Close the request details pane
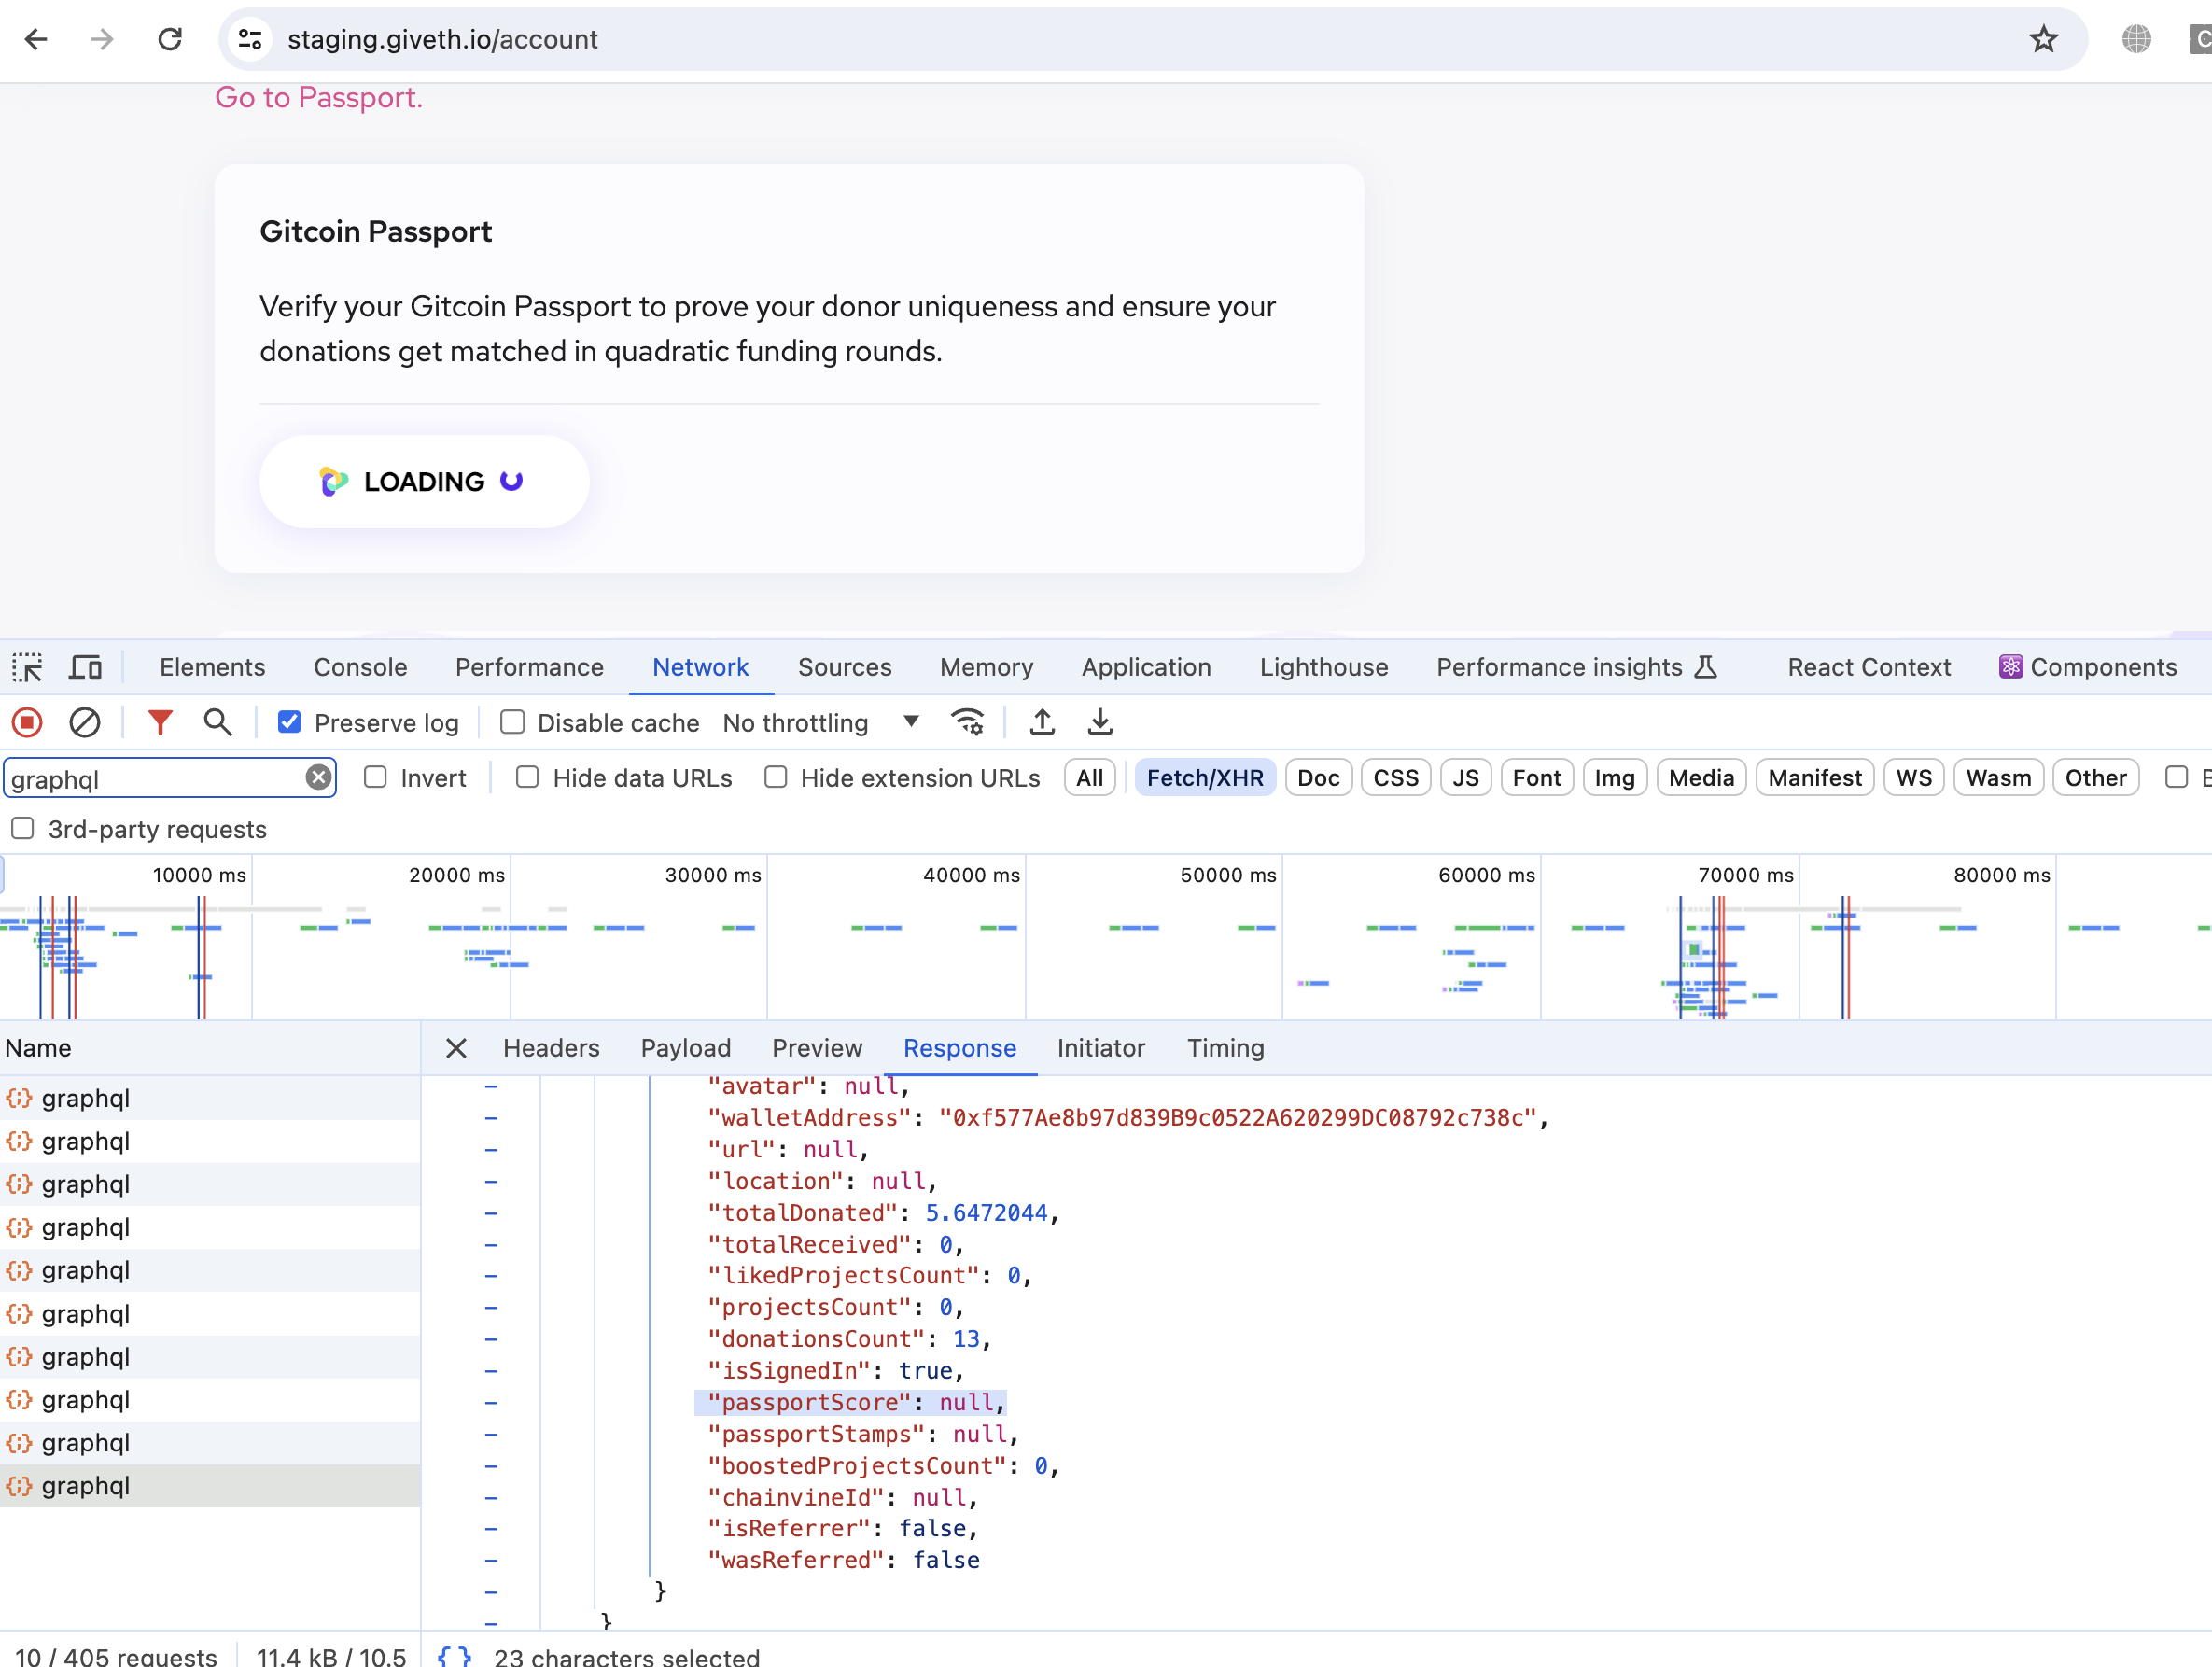This screenshot has height=1667, width=2212. (456, 1047)
